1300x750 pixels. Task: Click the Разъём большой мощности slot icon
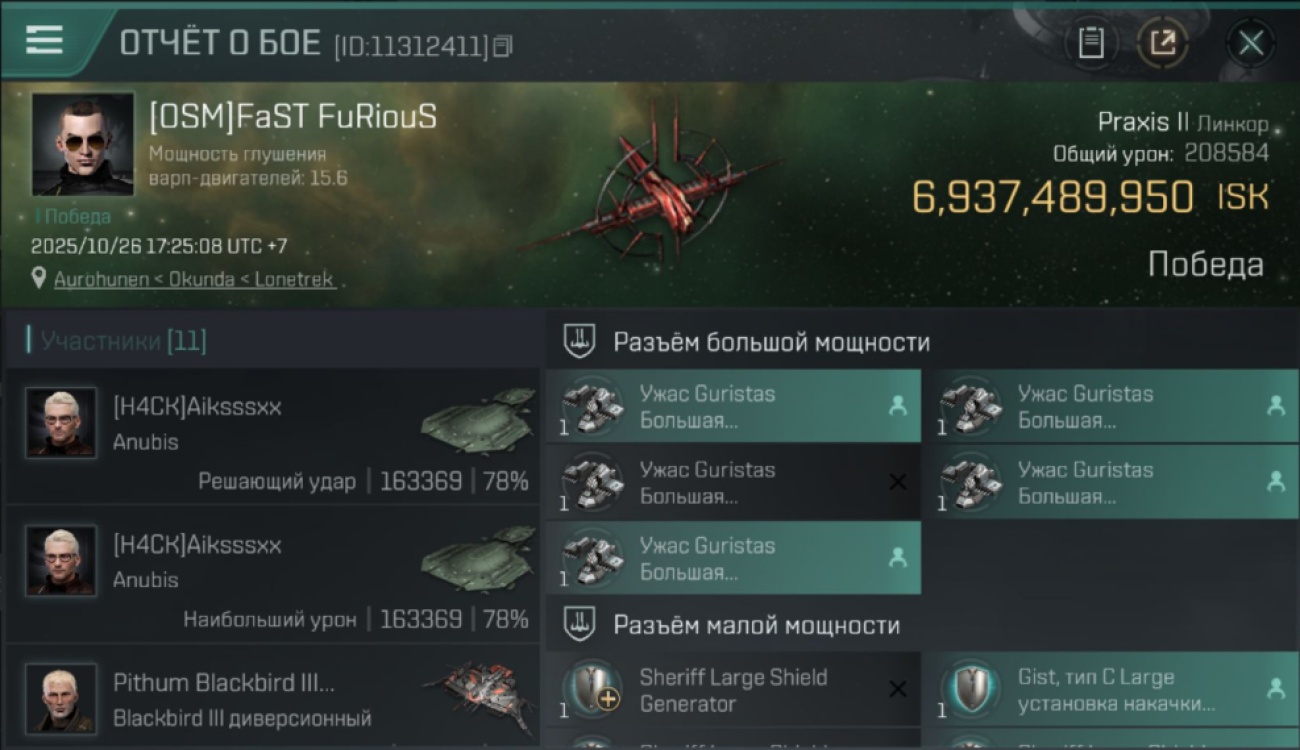point(579,342)
